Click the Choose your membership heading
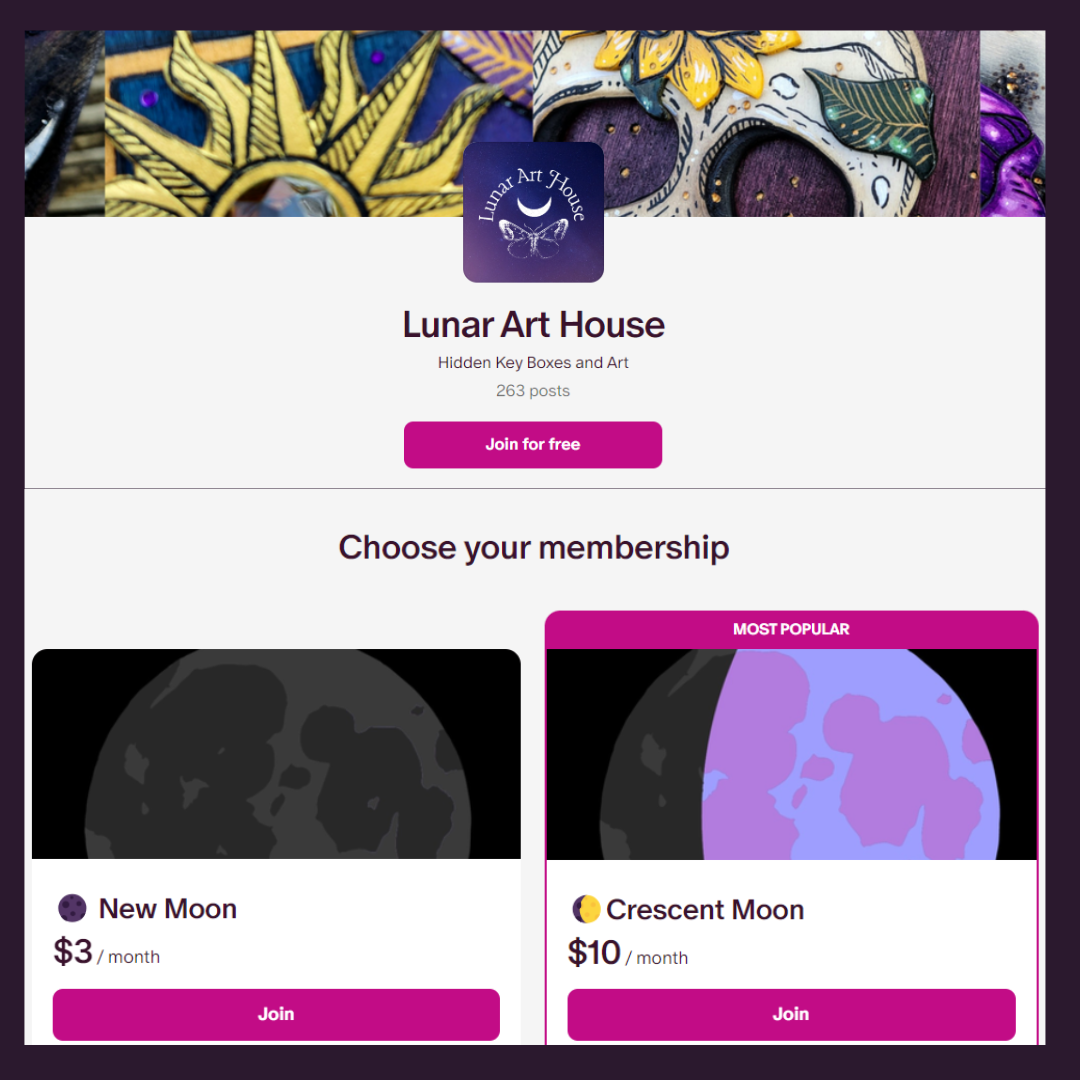 533,548
